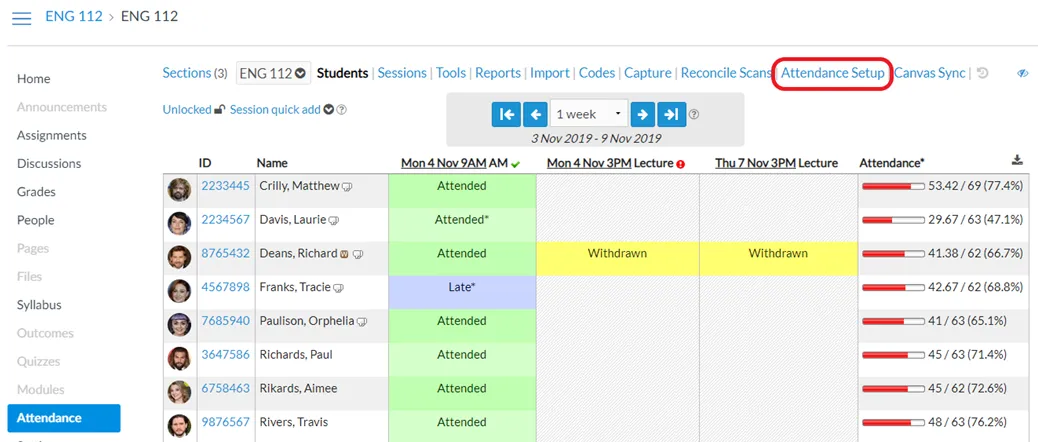Open the Capture tab

pos(647,73)
